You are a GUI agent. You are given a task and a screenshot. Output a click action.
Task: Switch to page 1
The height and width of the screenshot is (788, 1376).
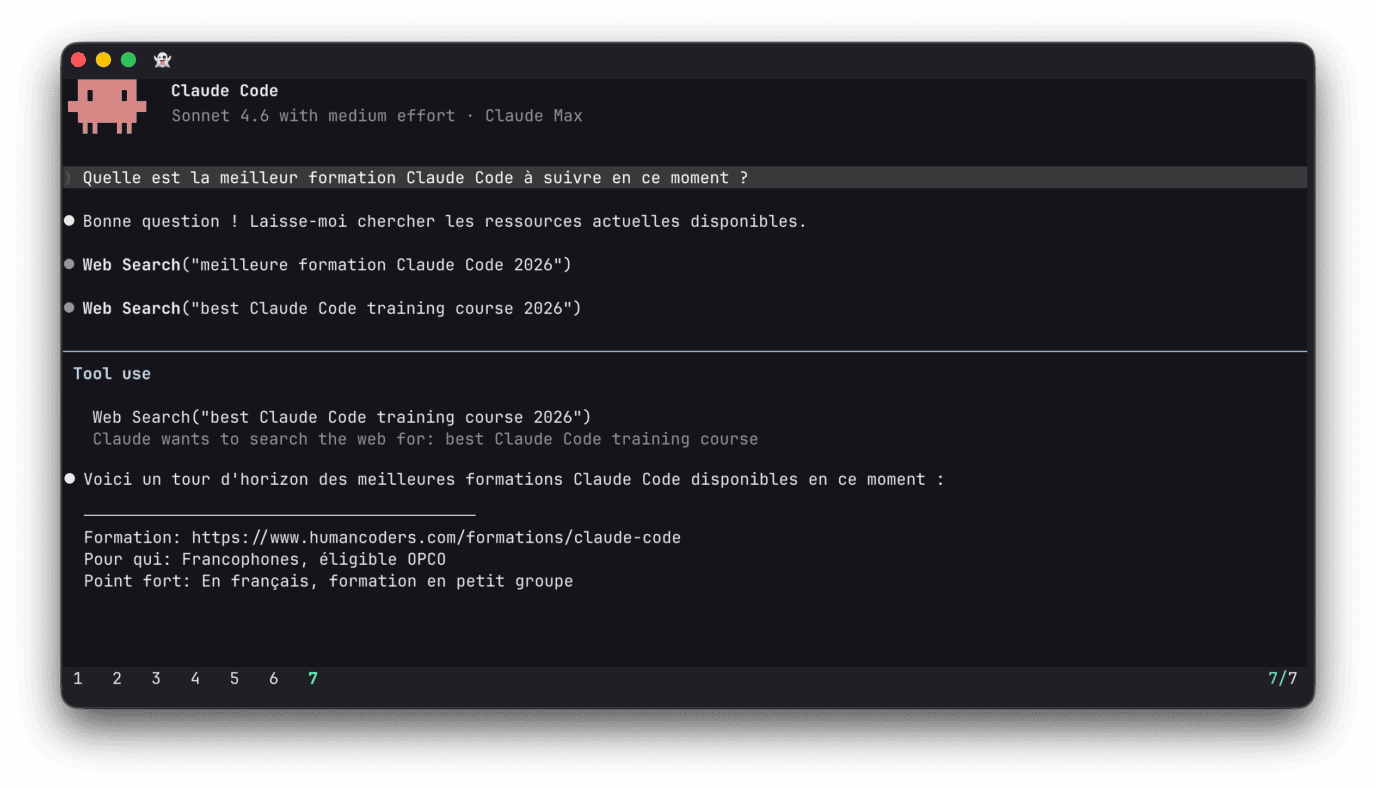tap(78, 678)
